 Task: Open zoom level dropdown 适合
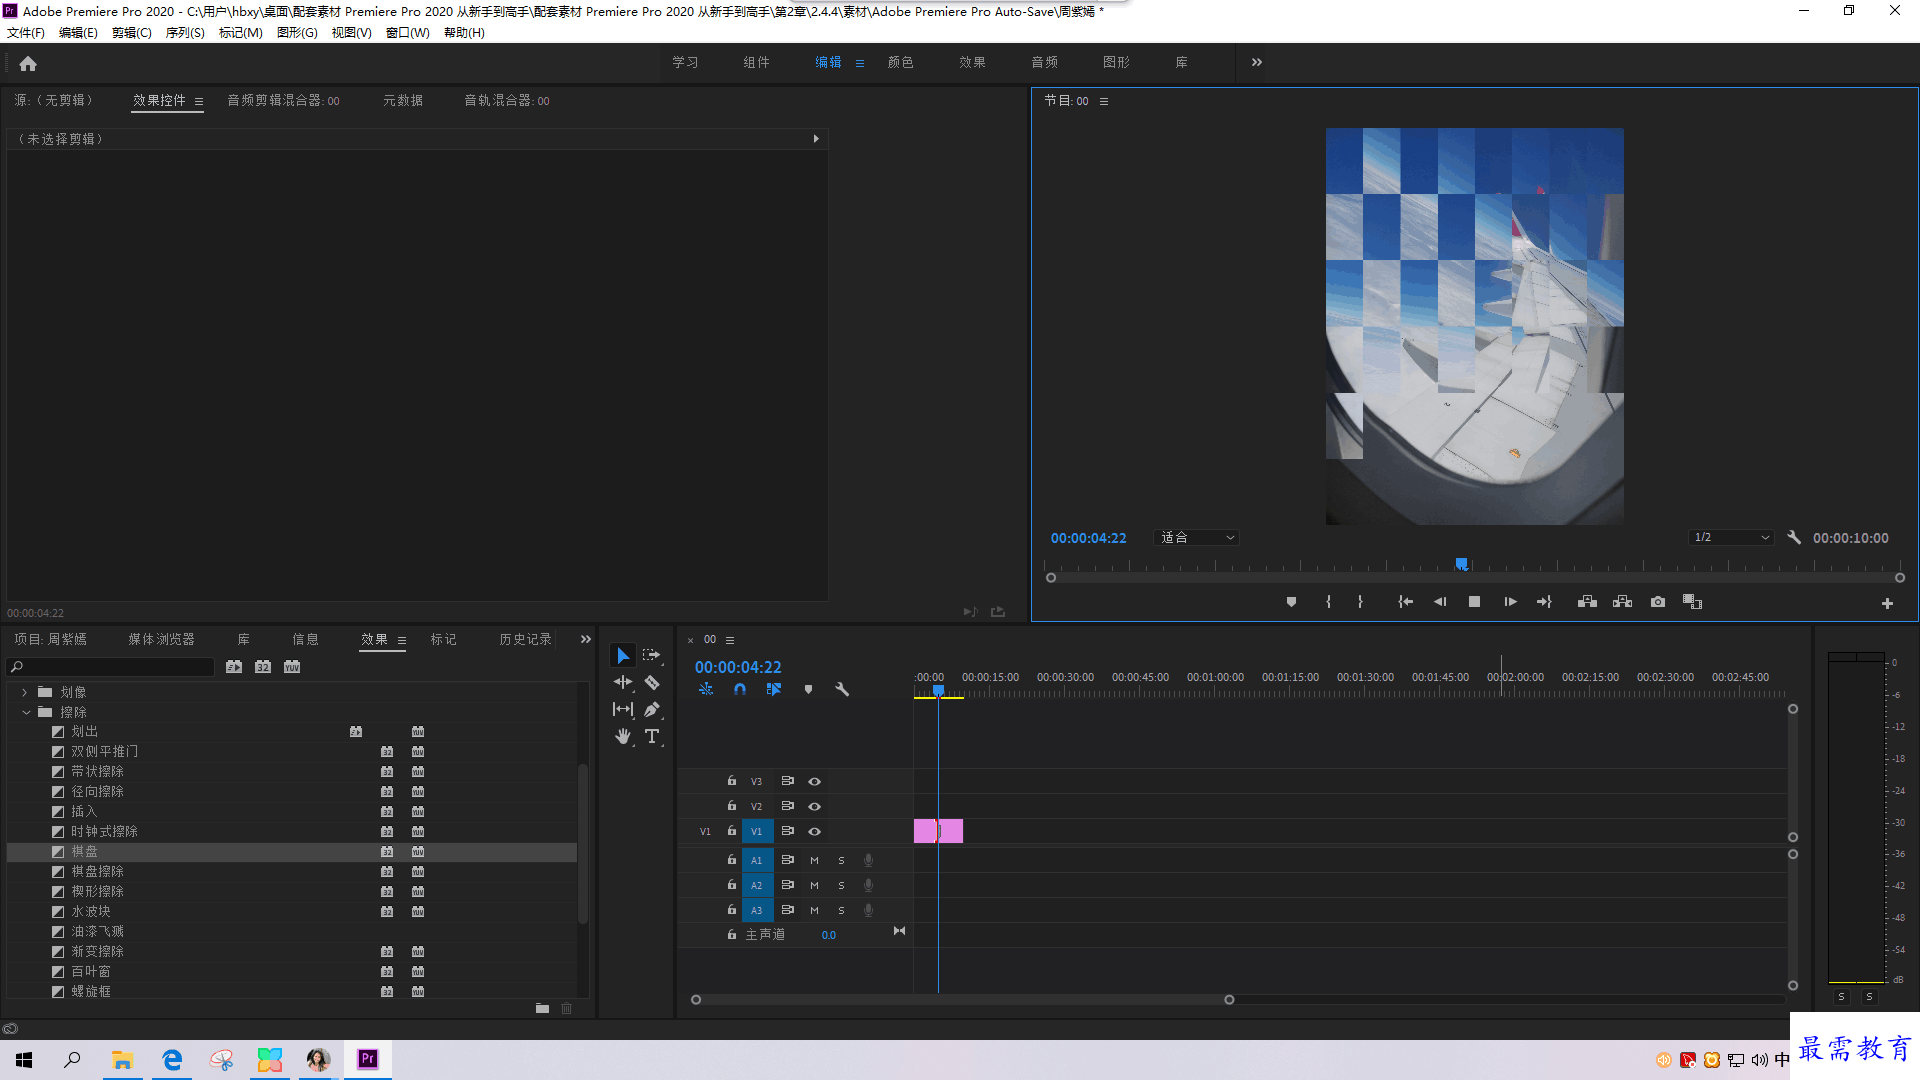(1196, 538)
